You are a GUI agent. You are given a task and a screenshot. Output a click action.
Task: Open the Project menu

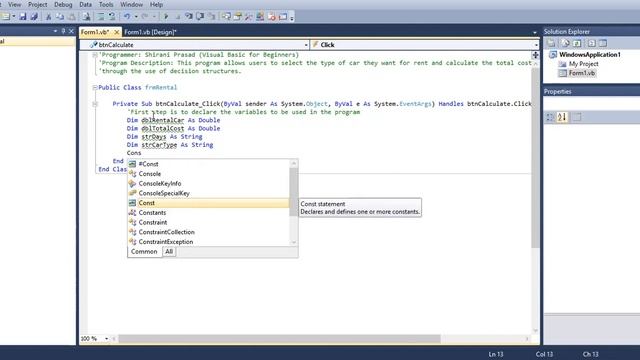click(x=38, y=4)
